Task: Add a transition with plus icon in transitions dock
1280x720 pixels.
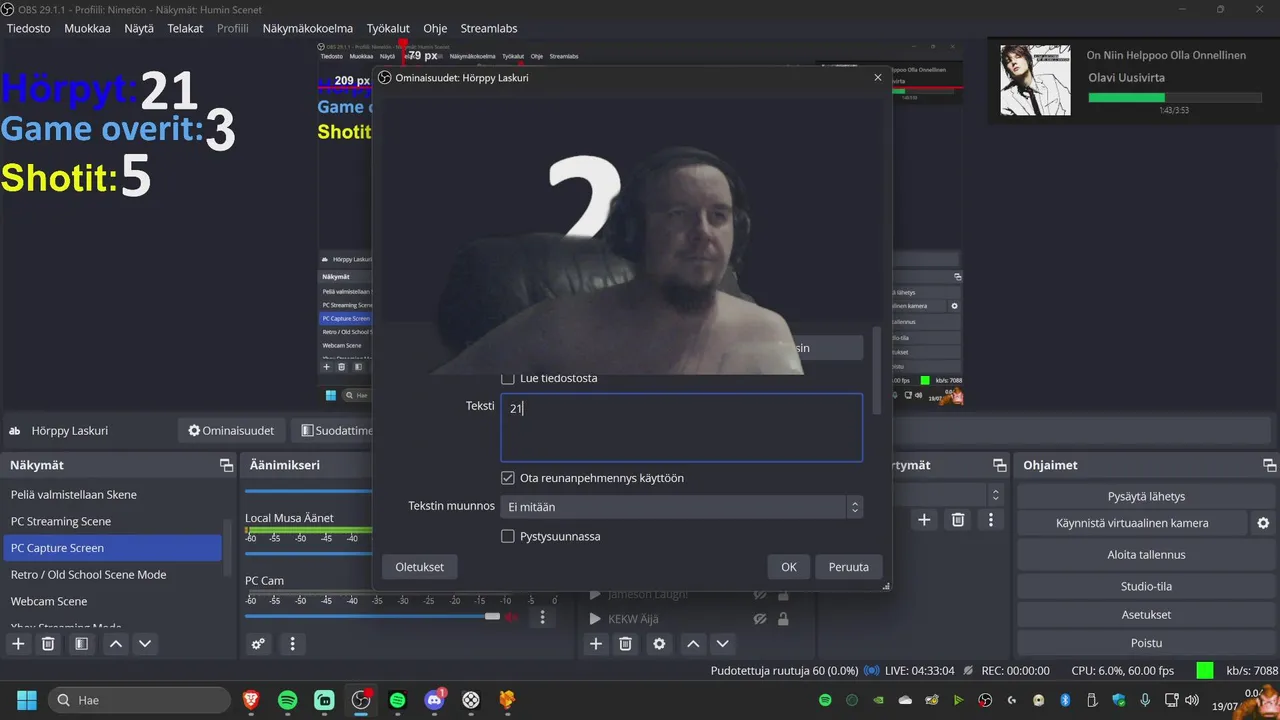Action: pyautogui.click(x=925, y=520)
